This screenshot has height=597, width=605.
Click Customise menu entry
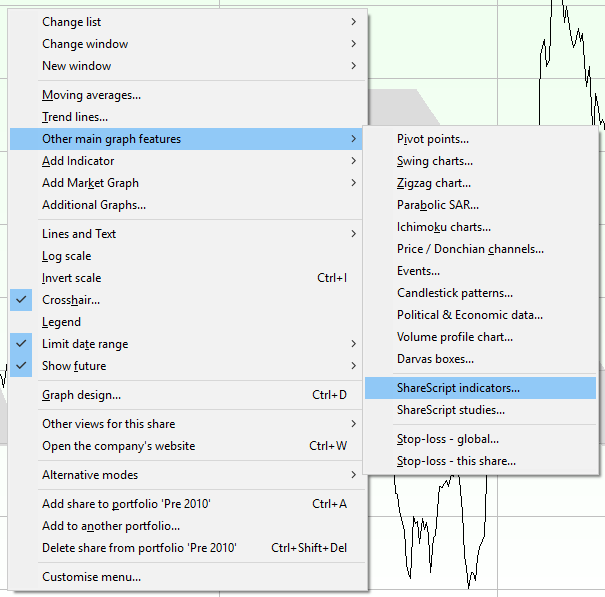pos(91,576)
